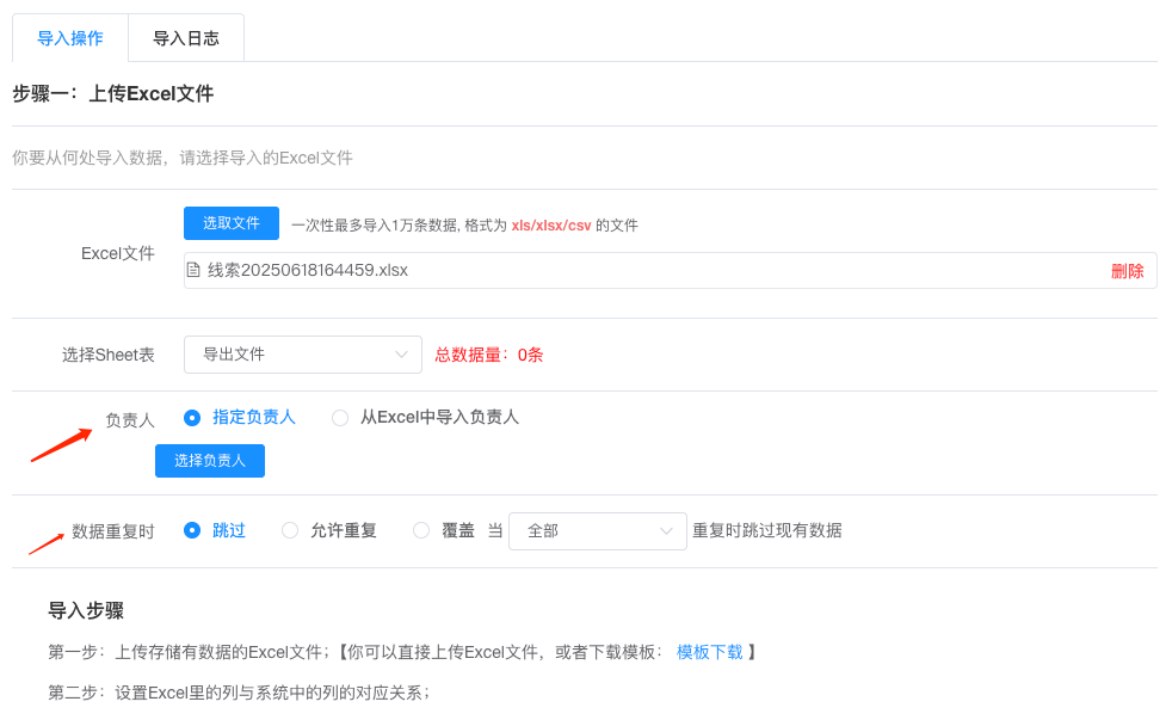Open the 选择Sheet表 dropdown showing 导出文件
The width and height of the screenshot is (1166, 720).
pyautogui.click(x=302, y=354)
